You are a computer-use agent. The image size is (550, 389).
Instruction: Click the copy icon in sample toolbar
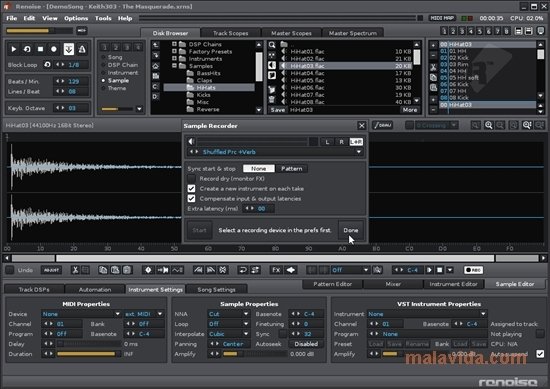103,270
